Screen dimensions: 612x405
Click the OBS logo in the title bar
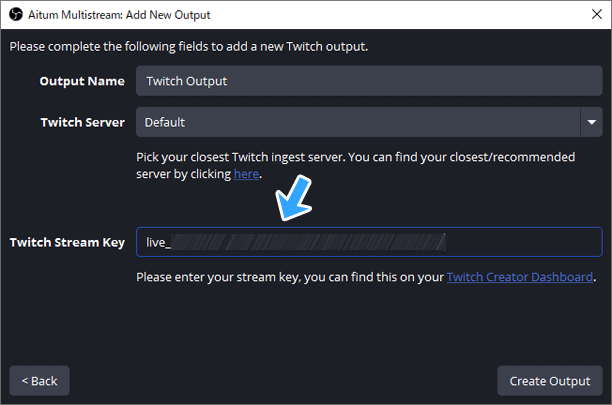click(16, 15)
